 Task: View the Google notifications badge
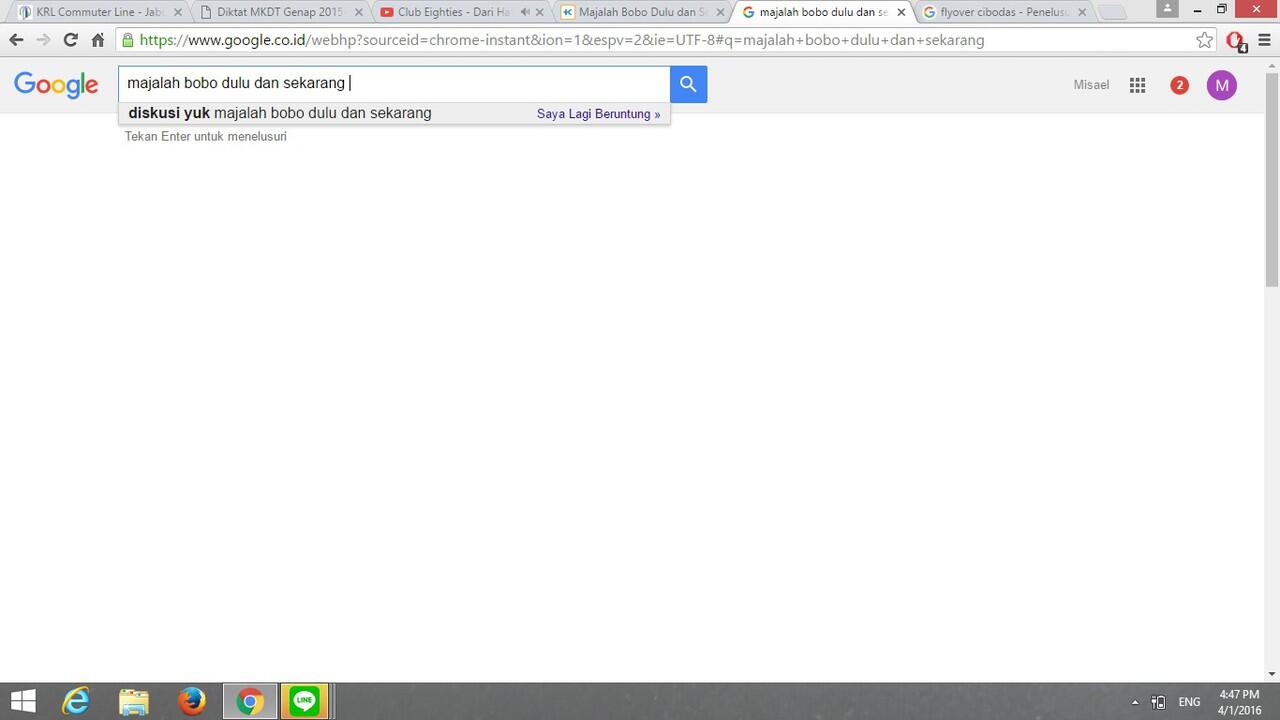(1179, 85)
